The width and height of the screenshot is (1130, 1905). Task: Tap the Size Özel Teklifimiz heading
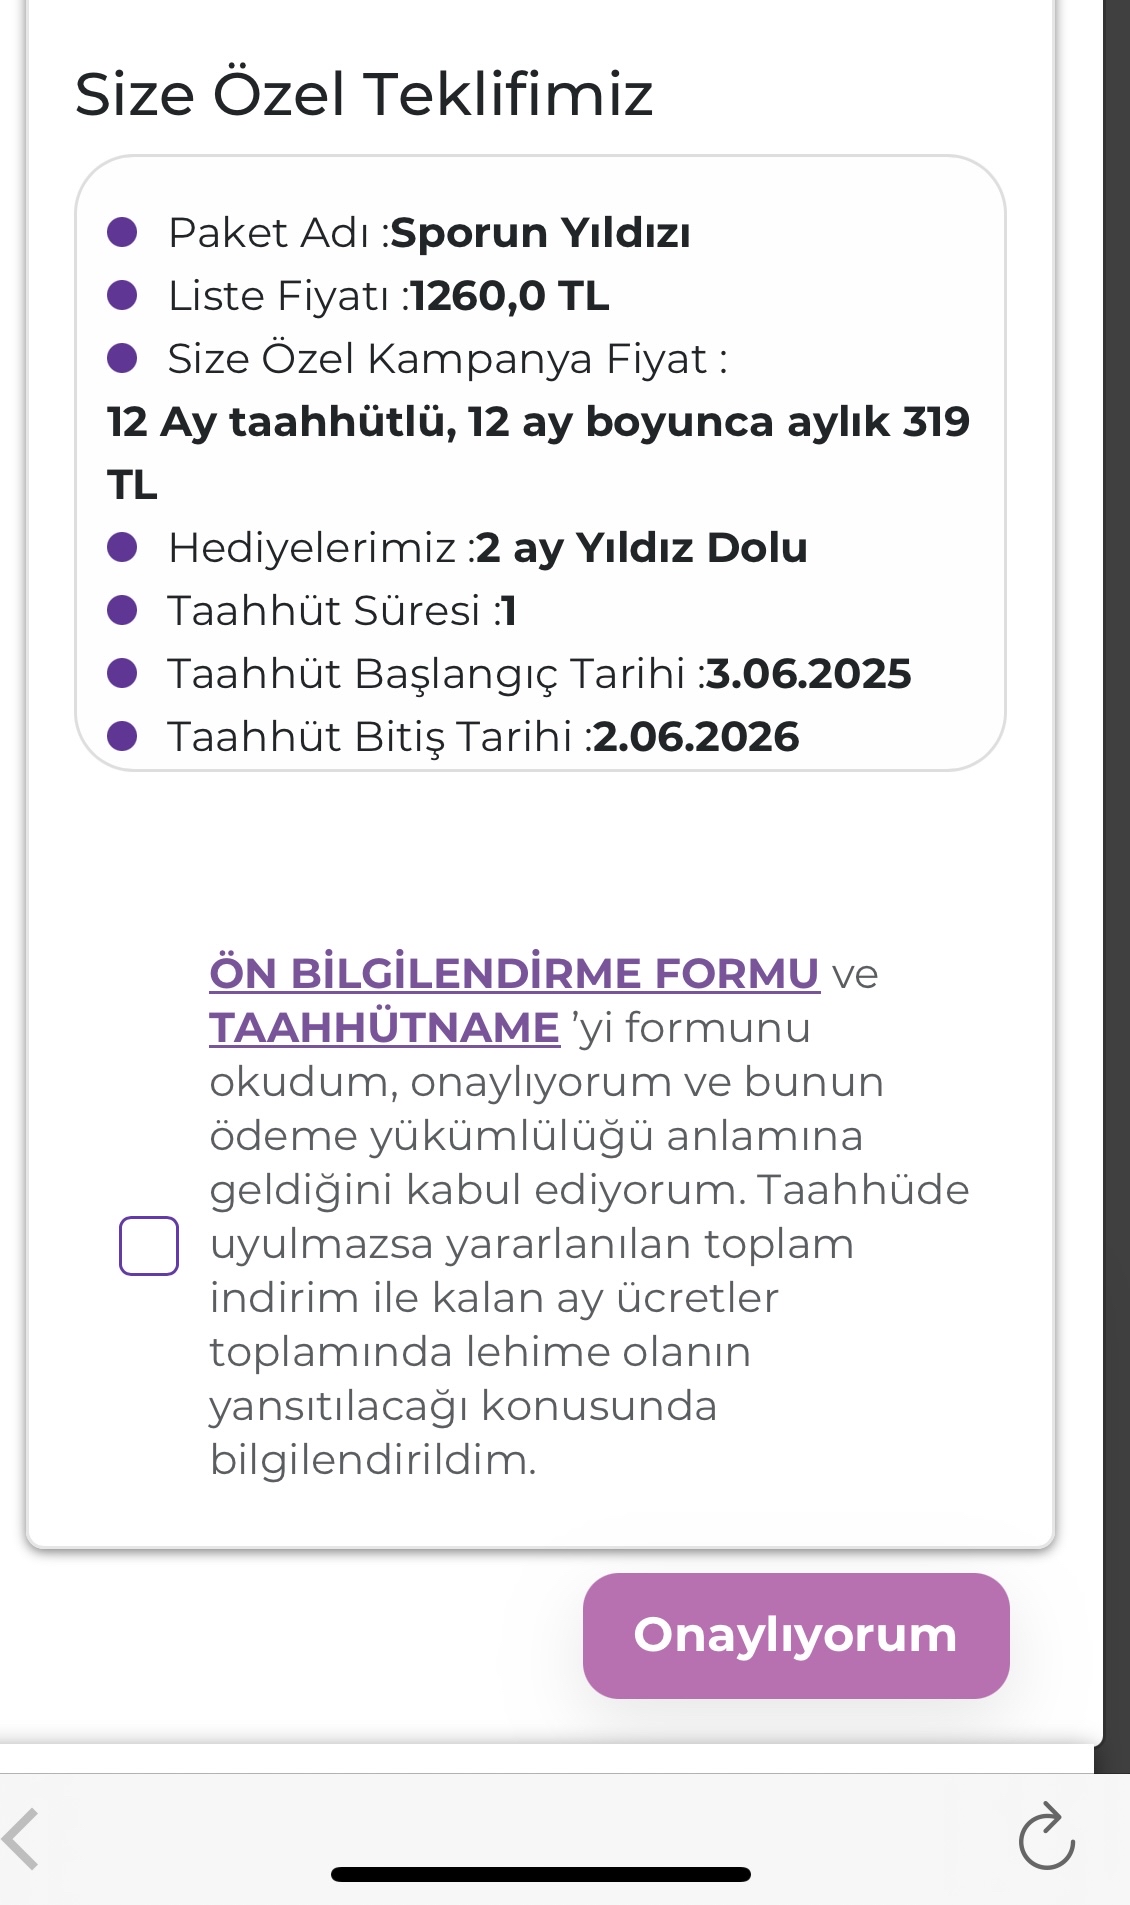point(364,94)
